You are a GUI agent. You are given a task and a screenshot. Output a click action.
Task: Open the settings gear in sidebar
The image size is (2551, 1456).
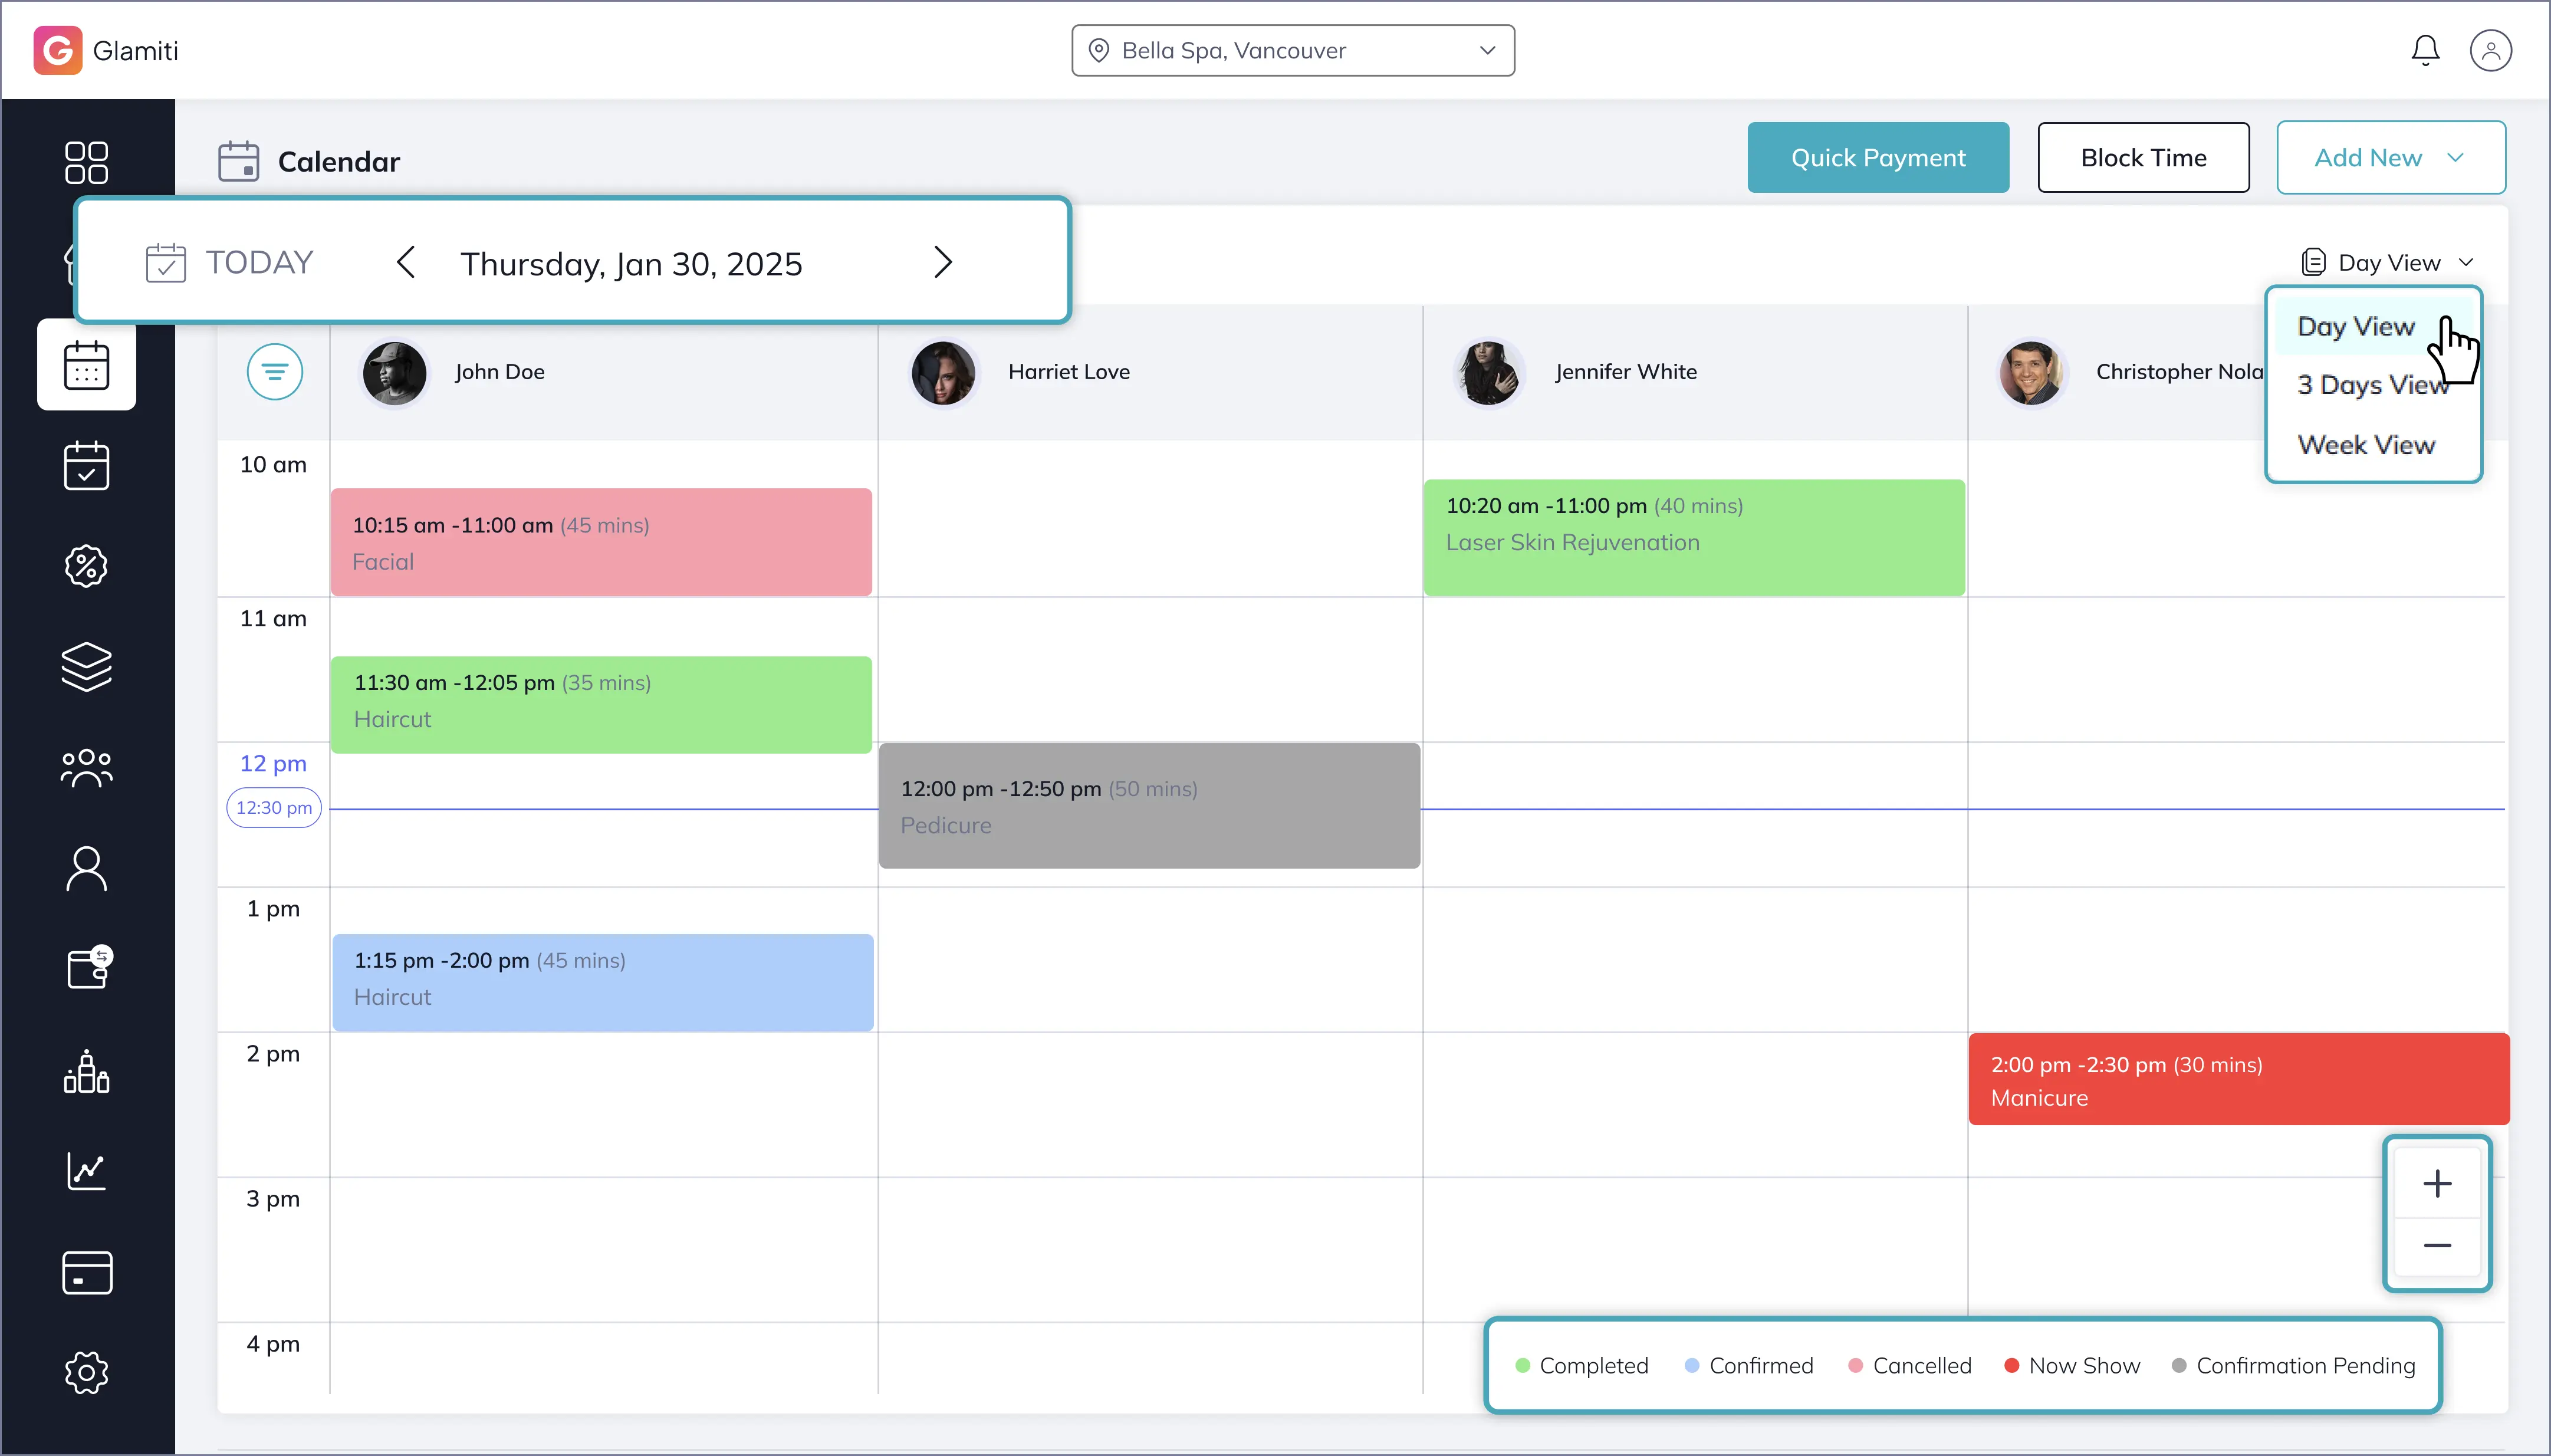coord(86,1372)
